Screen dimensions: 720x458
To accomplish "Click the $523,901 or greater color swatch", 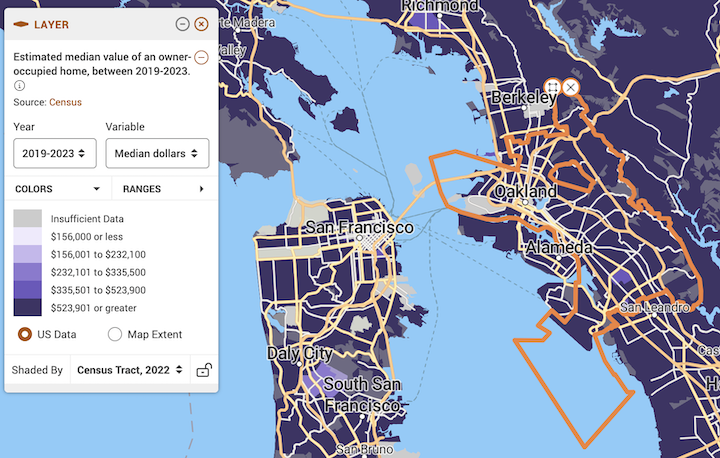I will (27, 308).
